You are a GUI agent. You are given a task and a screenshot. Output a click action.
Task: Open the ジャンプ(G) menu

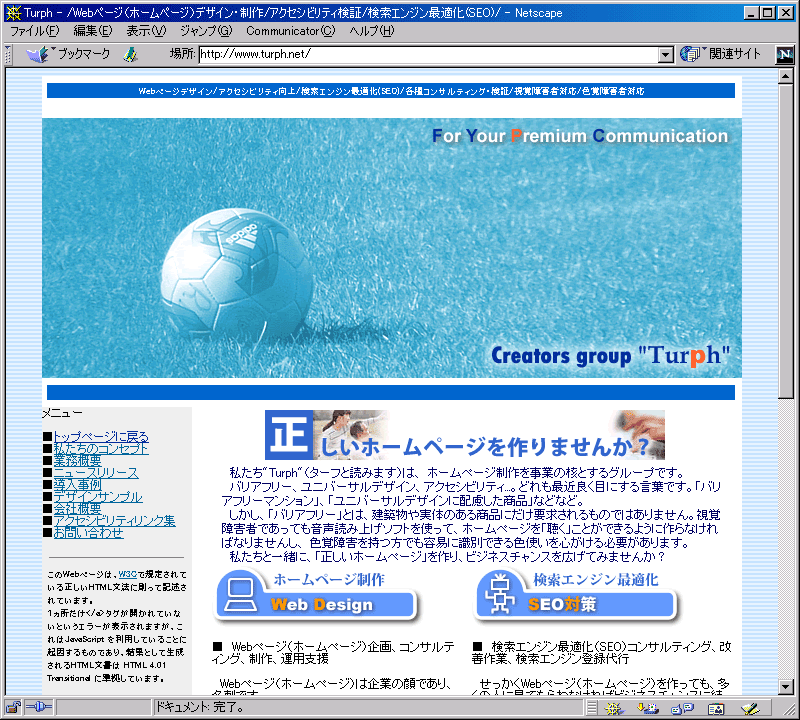point(206,31)
